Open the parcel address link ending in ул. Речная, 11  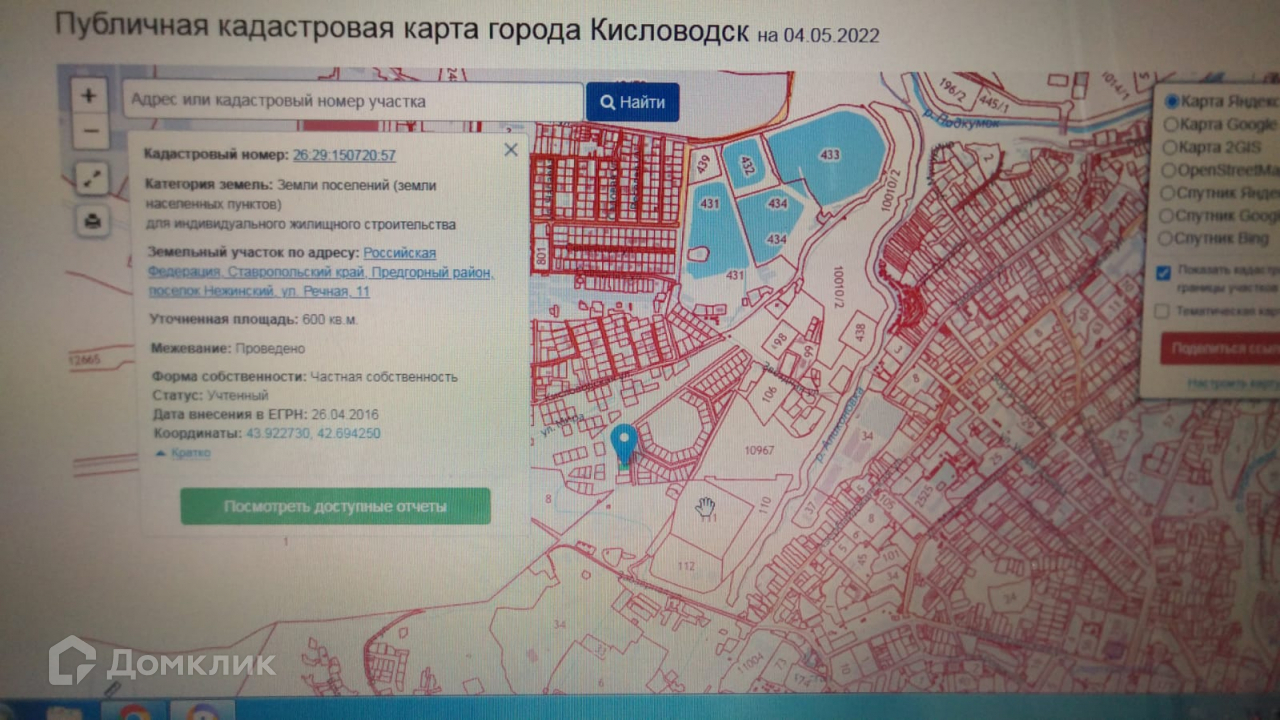tap(320, 271)
